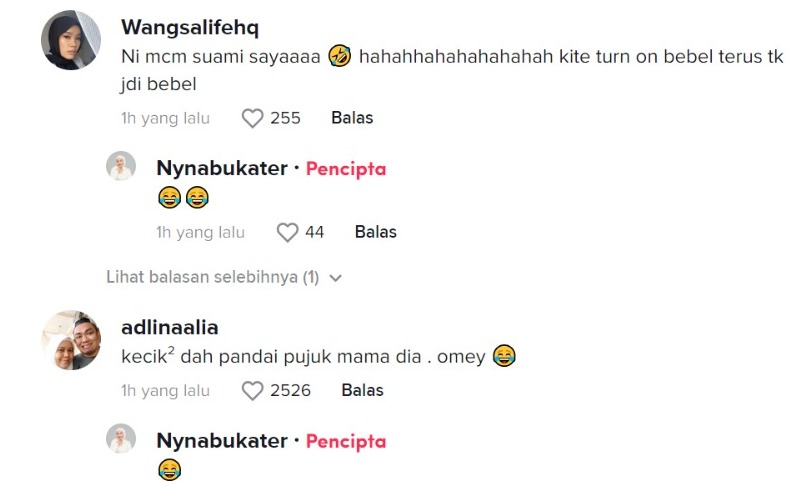Like Nynabukater's reply with 44 likes

tap(287, 233)
